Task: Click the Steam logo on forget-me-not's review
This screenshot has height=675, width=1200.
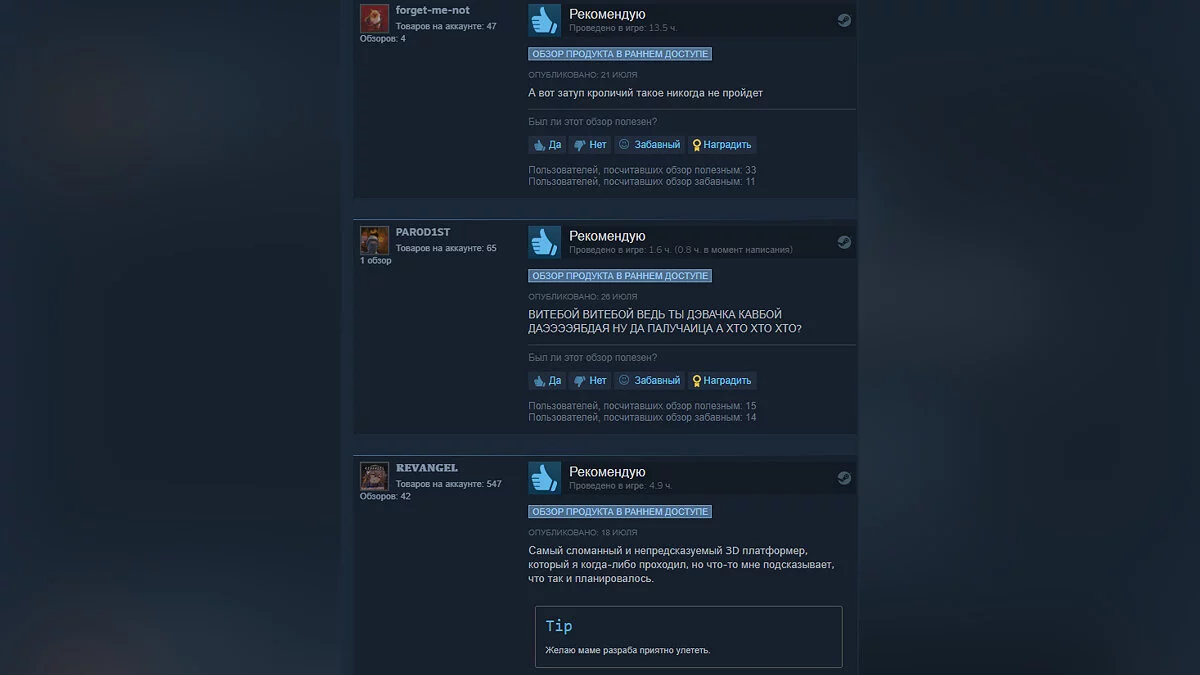Action: tap(844, 20)
